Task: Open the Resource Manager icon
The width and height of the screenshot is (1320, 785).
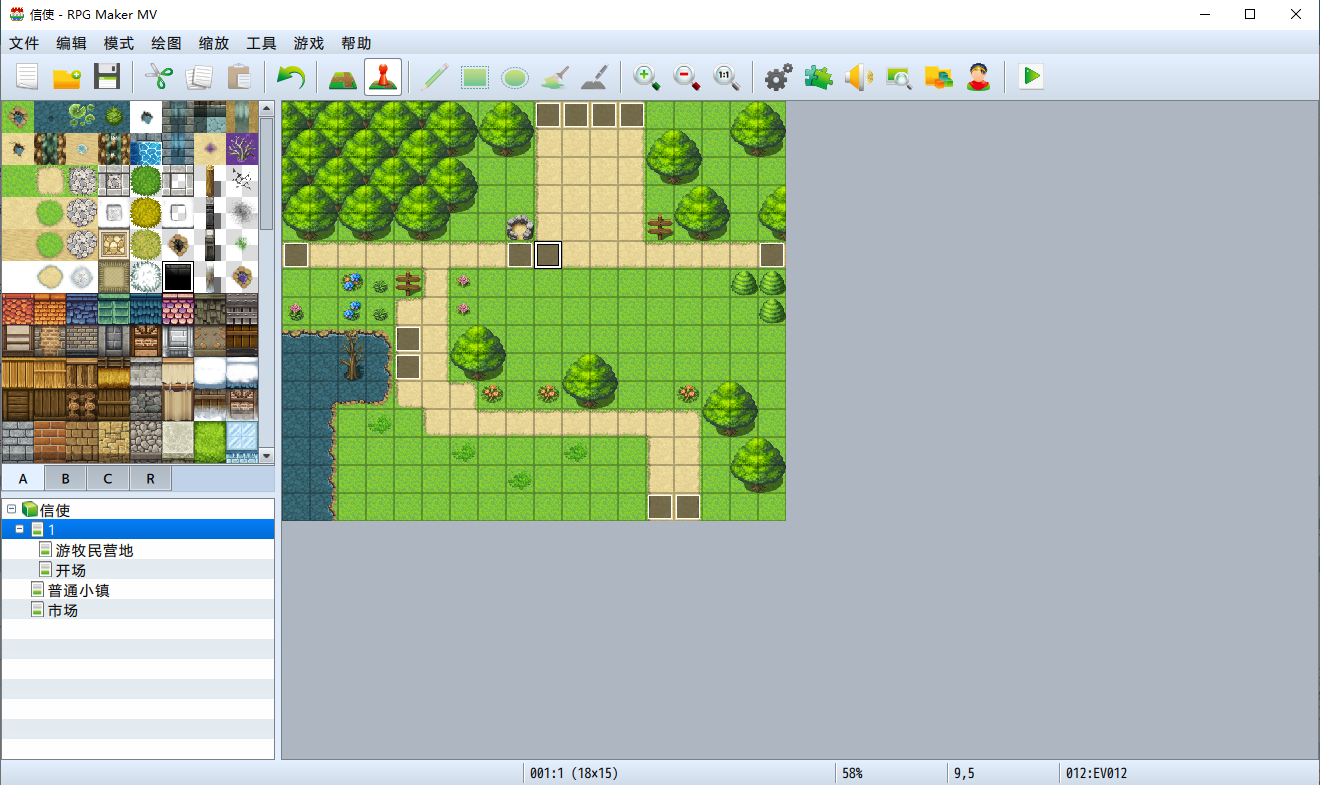Action: click(x=939, y=77)
